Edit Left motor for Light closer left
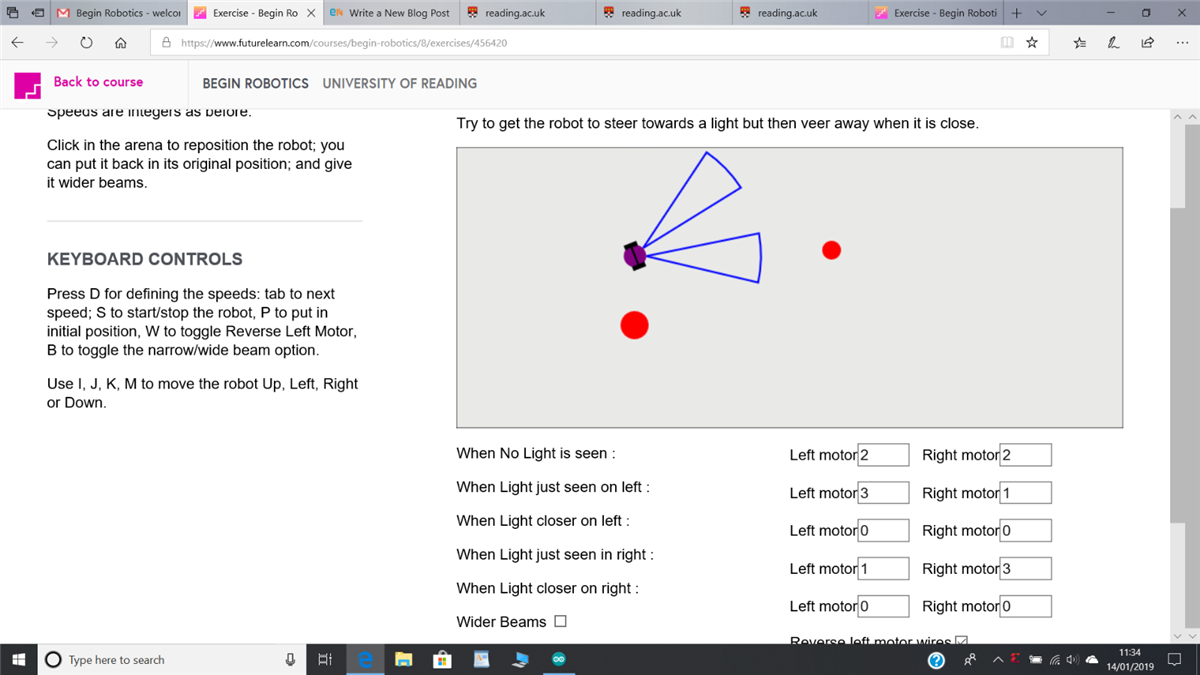The width and height of the screenshot is (1200, 675). pyautogui.click(x=883, y=531)
